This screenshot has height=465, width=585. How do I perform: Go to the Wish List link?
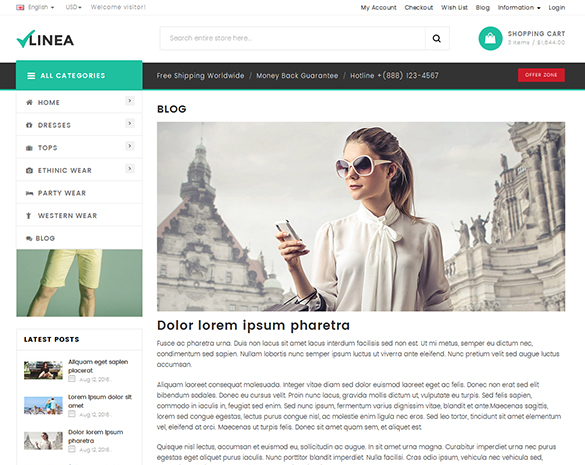click(x=454, y=7)
